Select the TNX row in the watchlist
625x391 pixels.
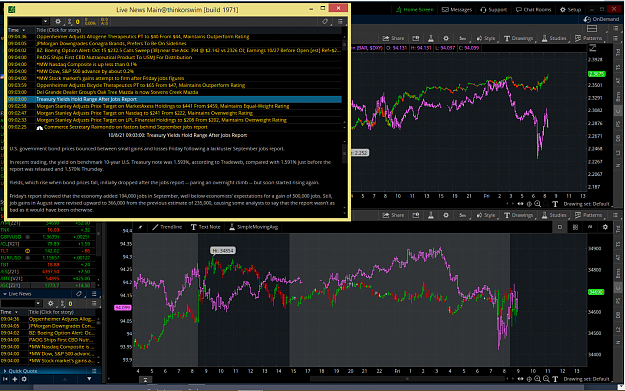(47, 230)
